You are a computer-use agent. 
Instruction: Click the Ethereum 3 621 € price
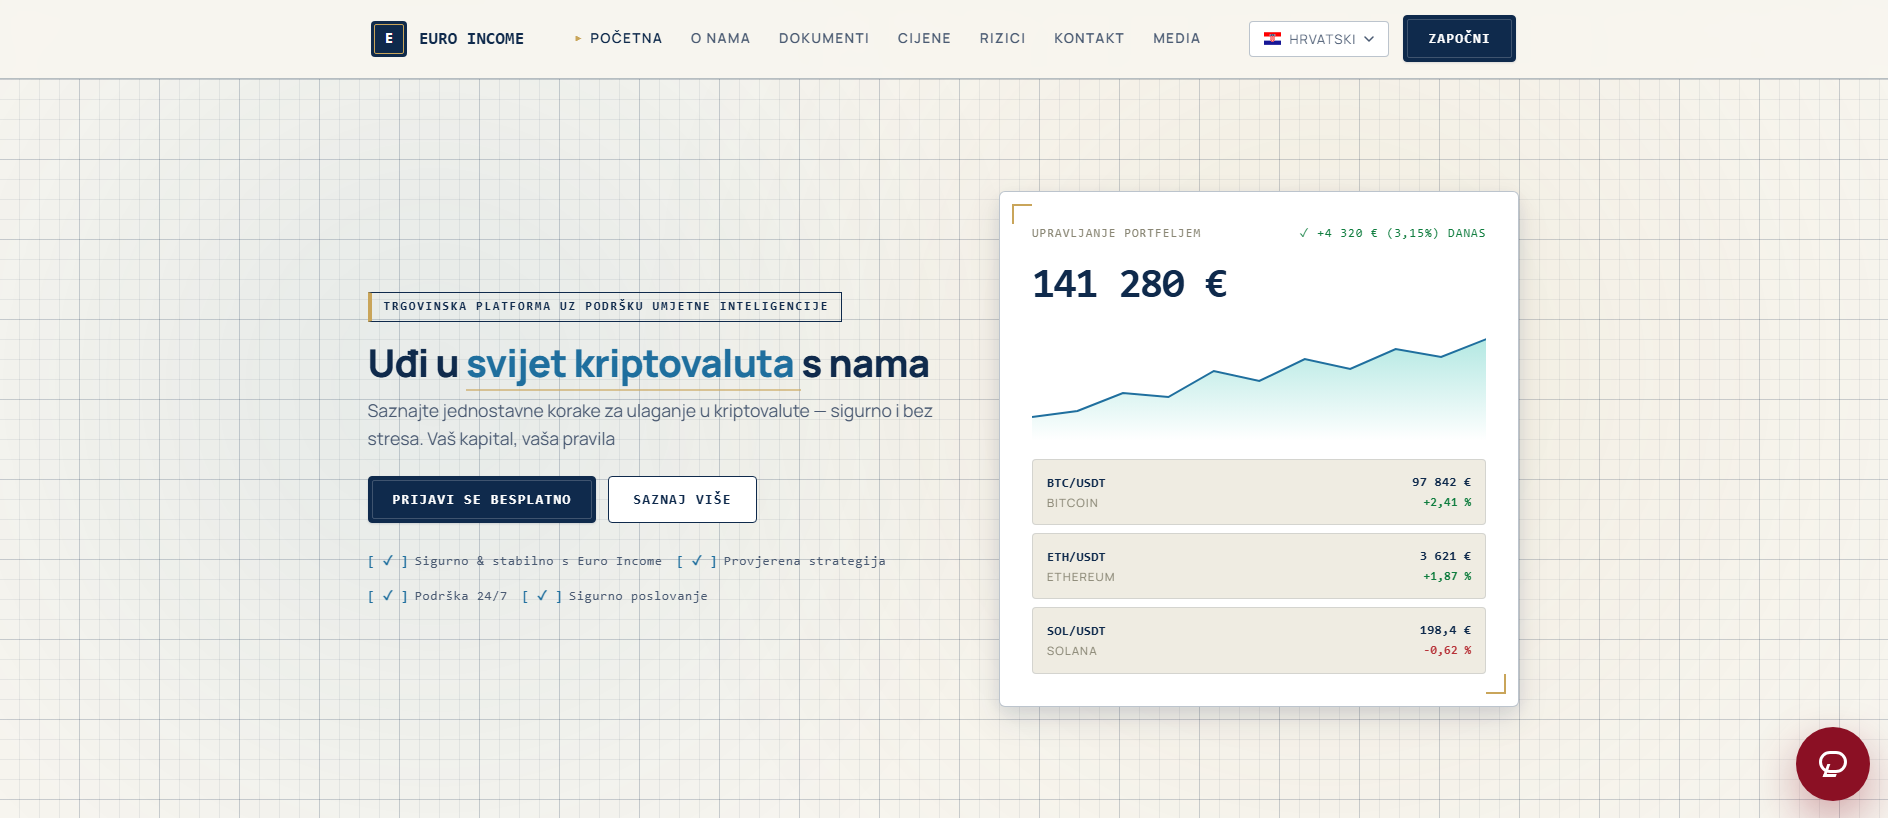pos(1445,556)
